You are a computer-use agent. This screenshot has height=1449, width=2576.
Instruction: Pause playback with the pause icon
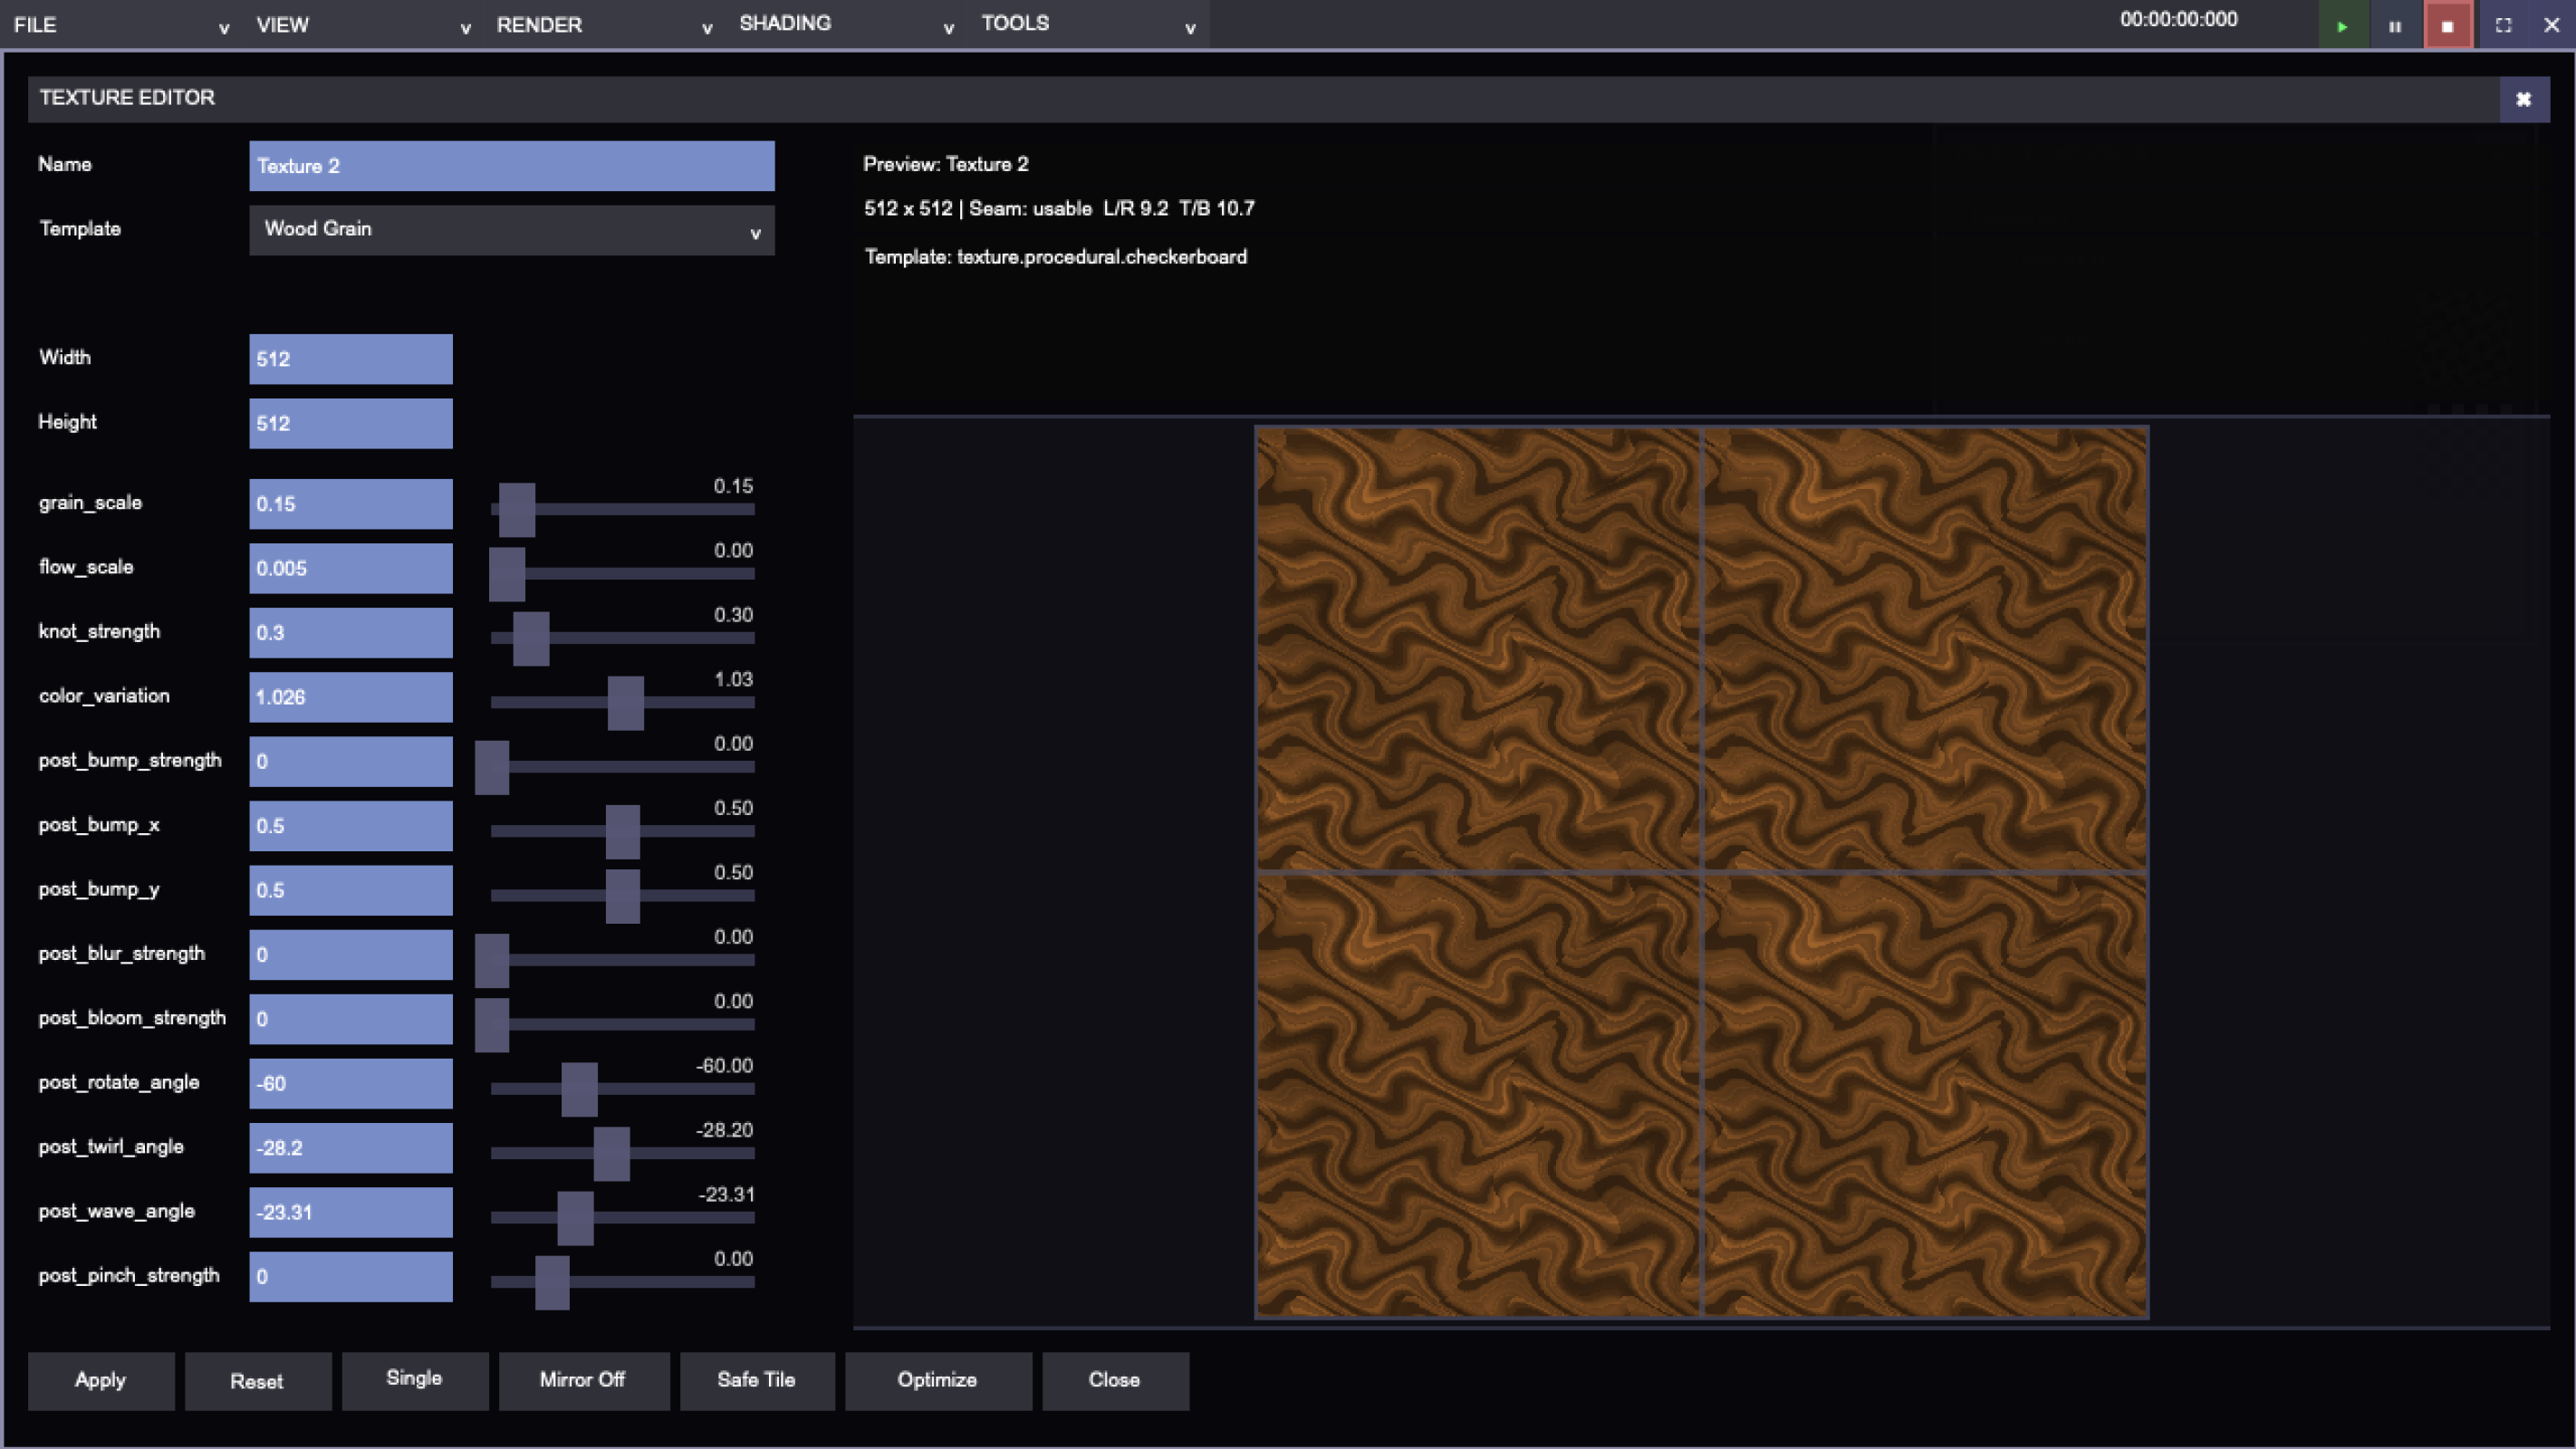click(x=2395, y=26)
